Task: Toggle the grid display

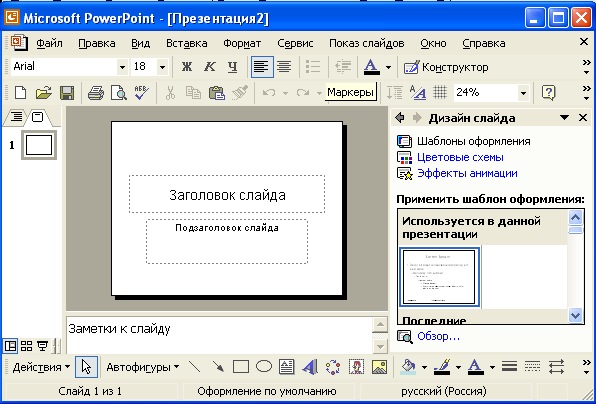Action: [x=440, y=92]
